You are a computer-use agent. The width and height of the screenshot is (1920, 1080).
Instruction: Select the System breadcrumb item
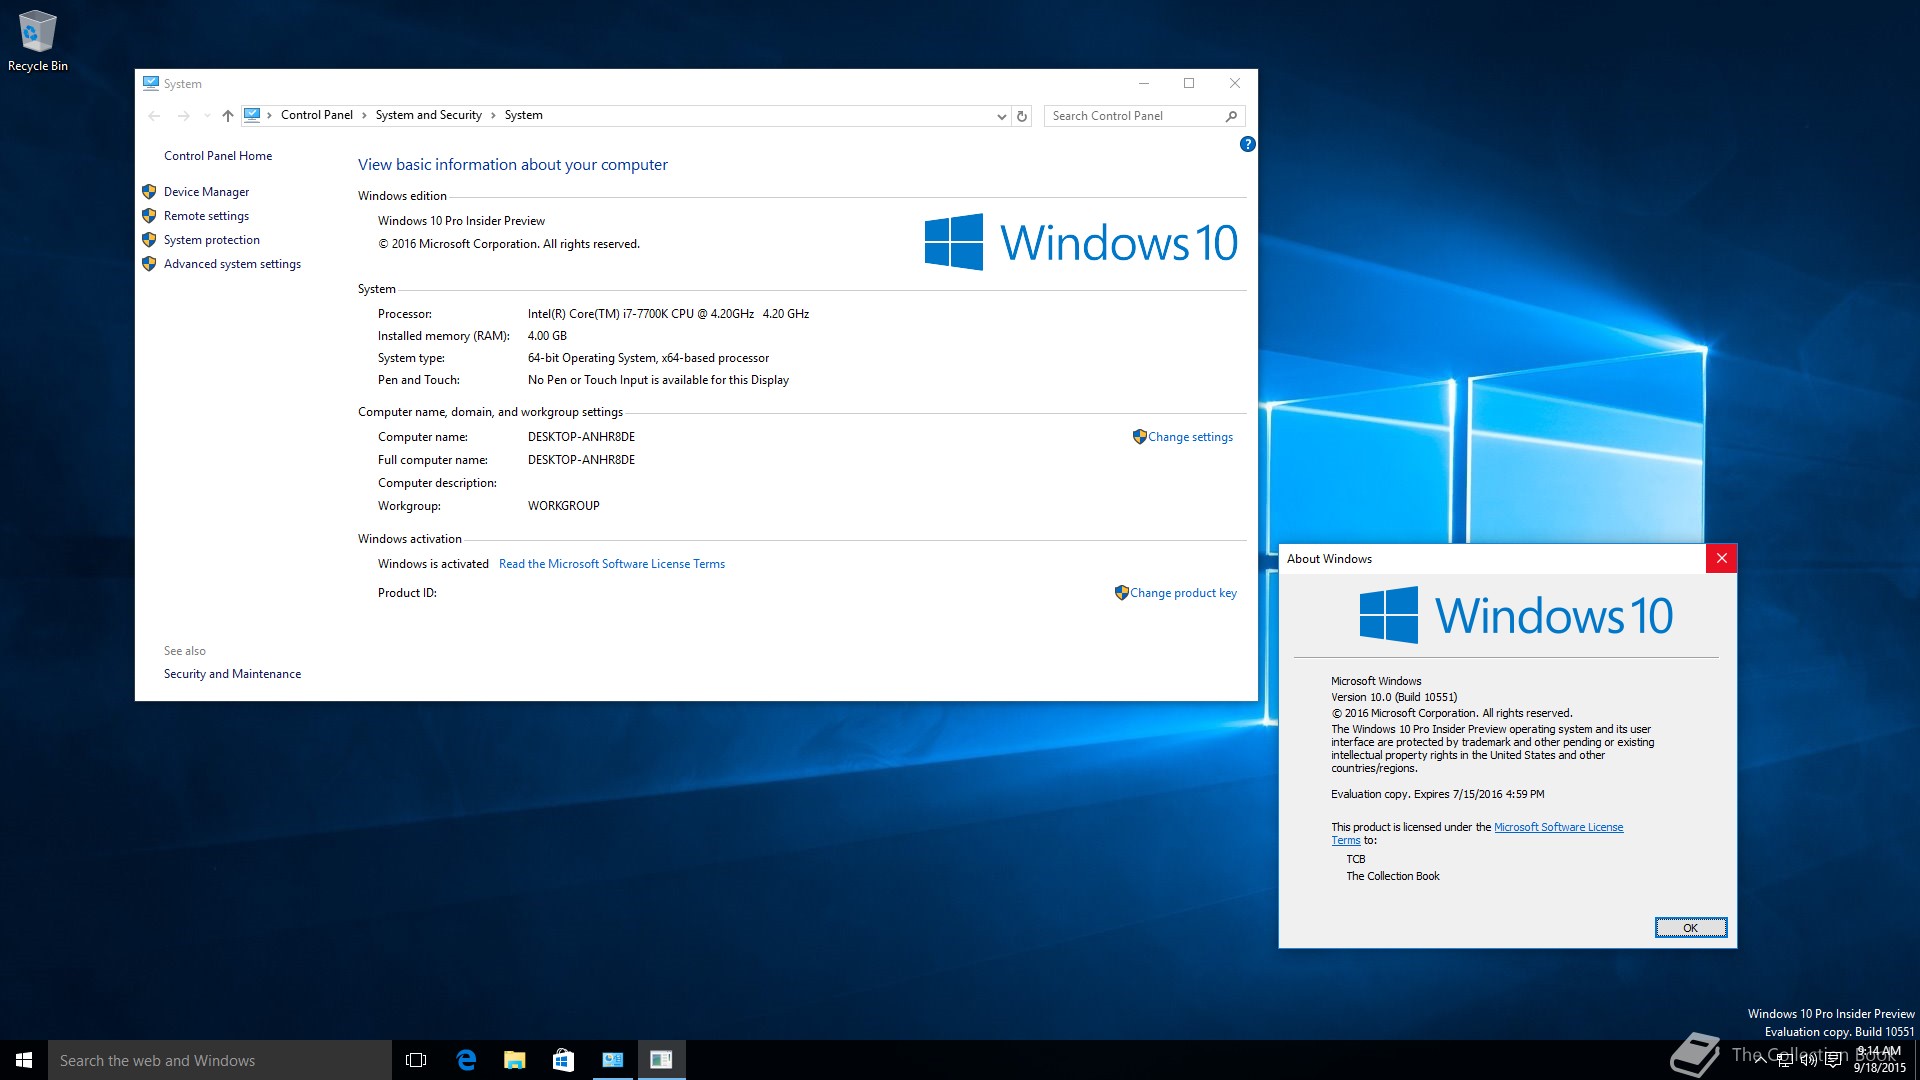(523, 115)
